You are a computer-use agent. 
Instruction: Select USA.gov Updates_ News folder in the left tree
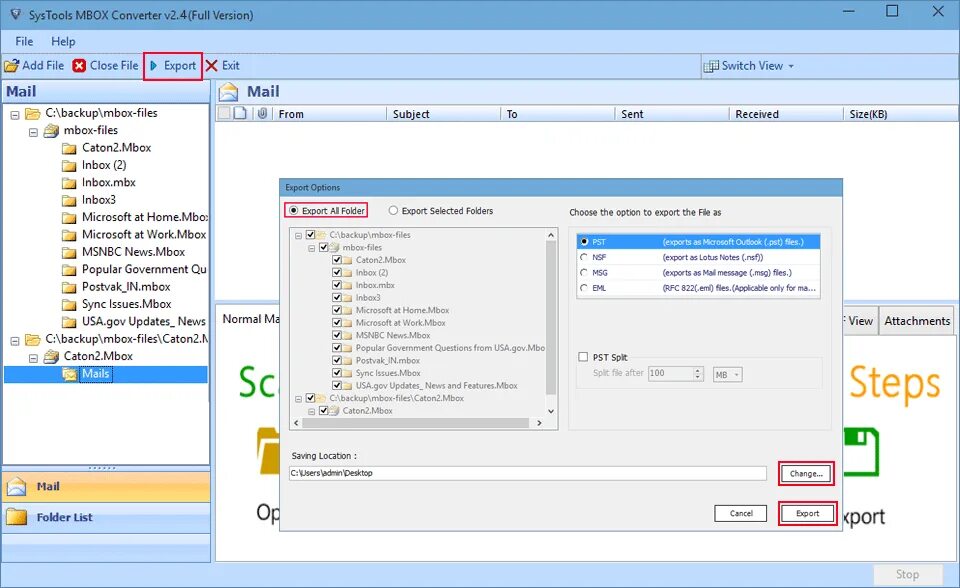(143, 321)
